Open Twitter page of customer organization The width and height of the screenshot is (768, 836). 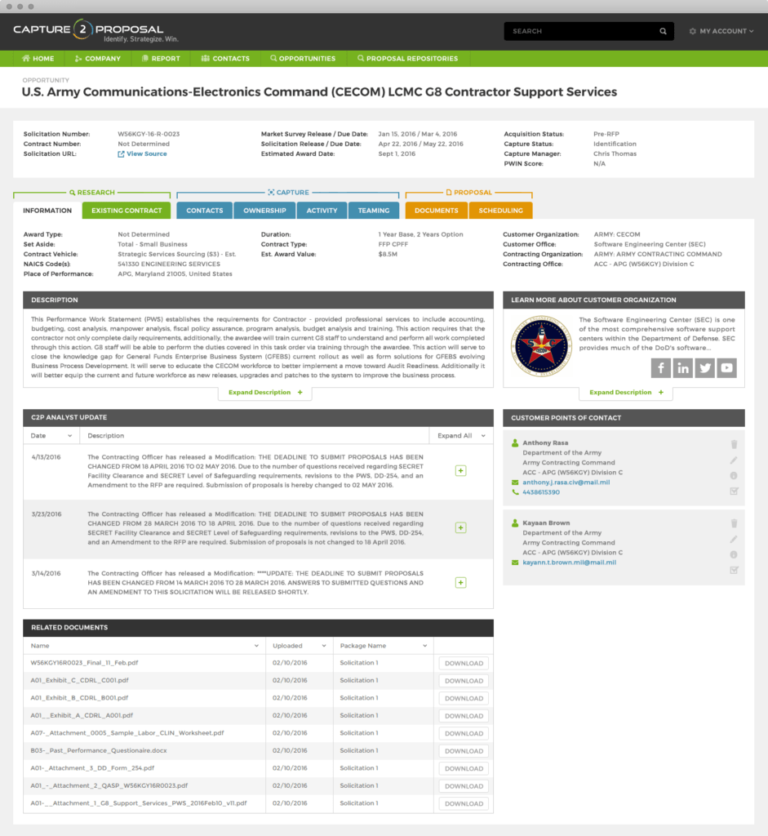coord(705,368)
